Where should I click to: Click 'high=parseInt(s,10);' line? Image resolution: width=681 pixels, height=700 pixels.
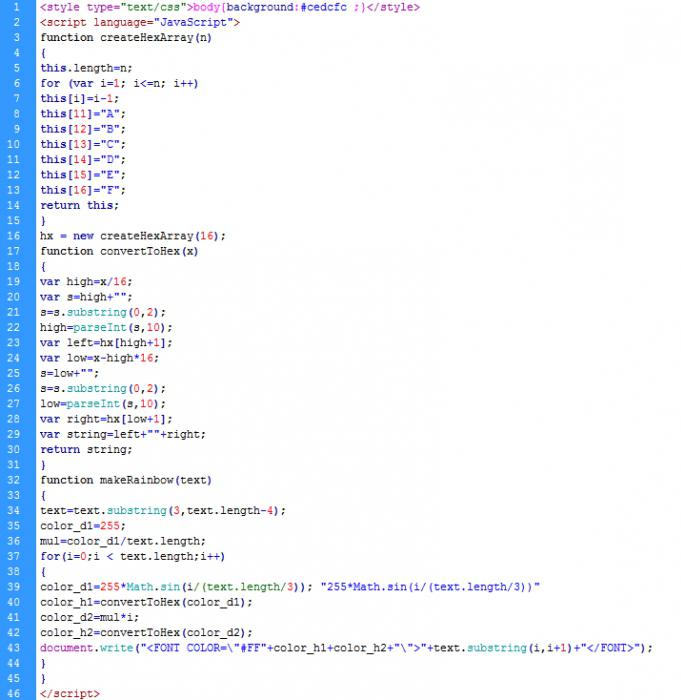pos(106,328)
